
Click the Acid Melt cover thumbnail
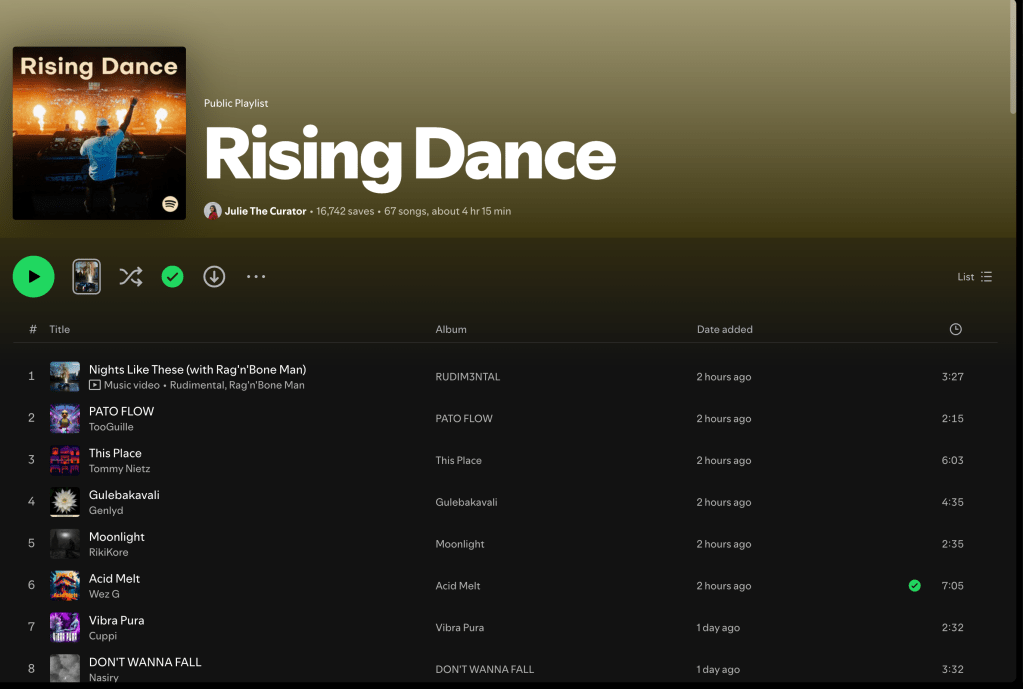65,585
